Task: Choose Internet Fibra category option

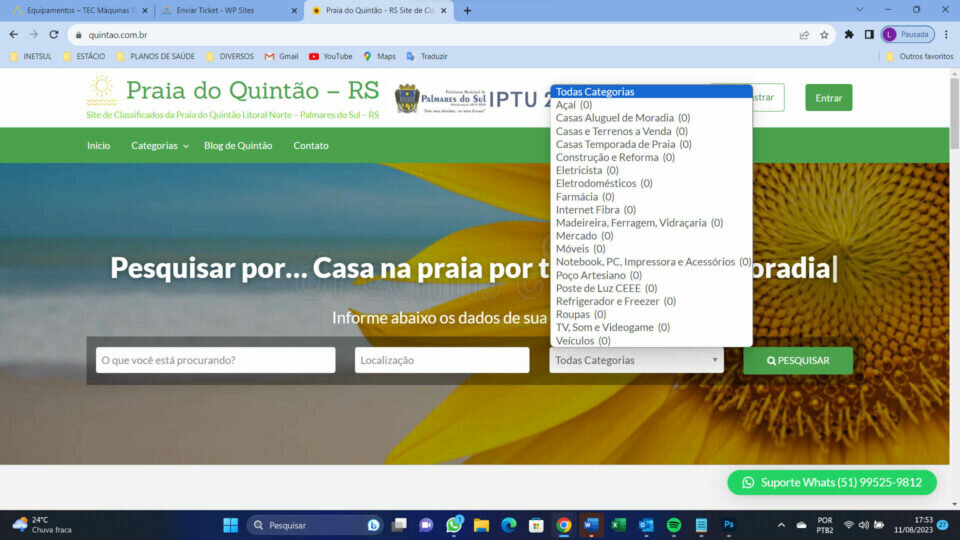Action: pyautogui.click(x=651, y=209)
